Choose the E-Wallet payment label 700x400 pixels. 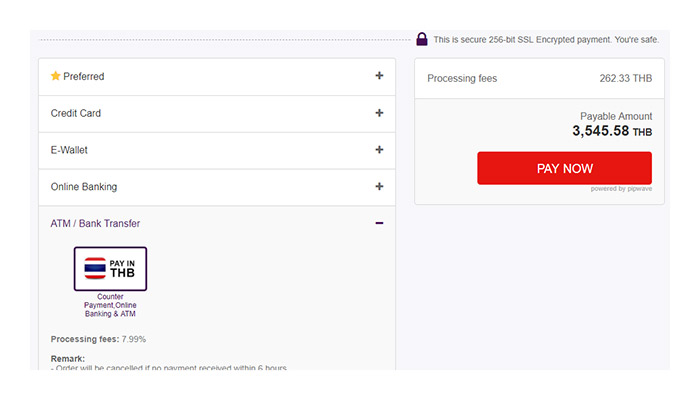[x=71, y=150]
